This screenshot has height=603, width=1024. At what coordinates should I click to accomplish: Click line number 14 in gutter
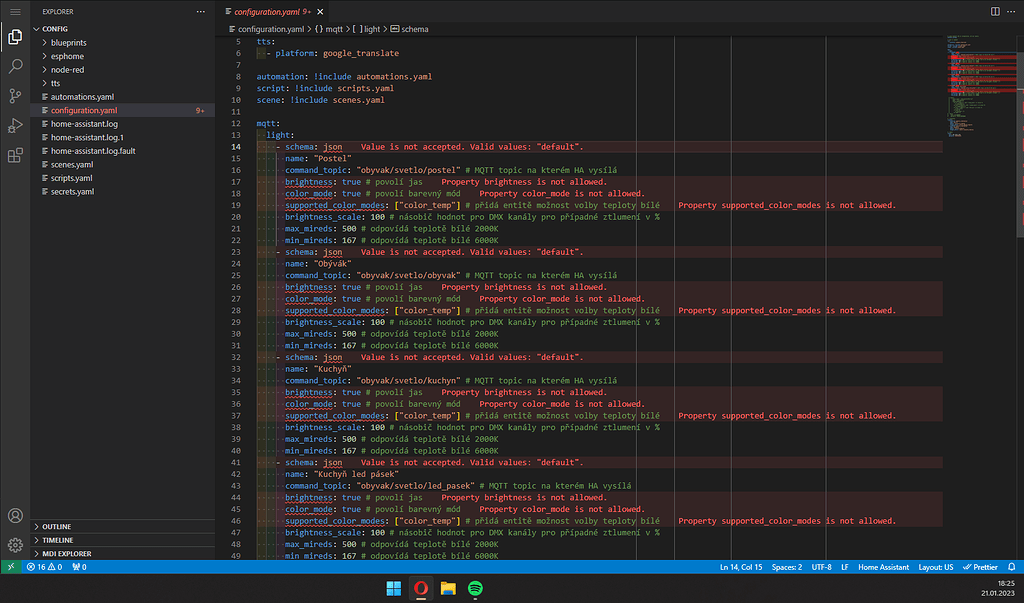[x=235, y=147]
